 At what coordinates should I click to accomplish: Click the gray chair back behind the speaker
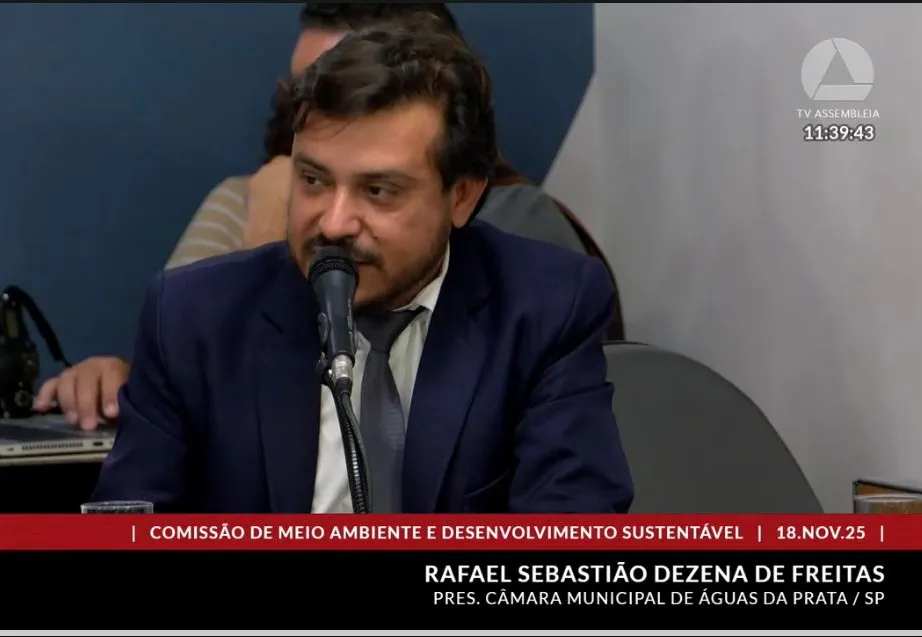700,420
